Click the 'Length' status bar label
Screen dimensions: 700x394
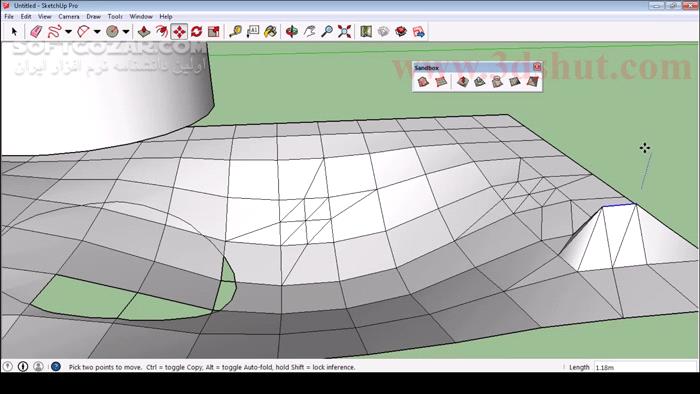(579, 367)
